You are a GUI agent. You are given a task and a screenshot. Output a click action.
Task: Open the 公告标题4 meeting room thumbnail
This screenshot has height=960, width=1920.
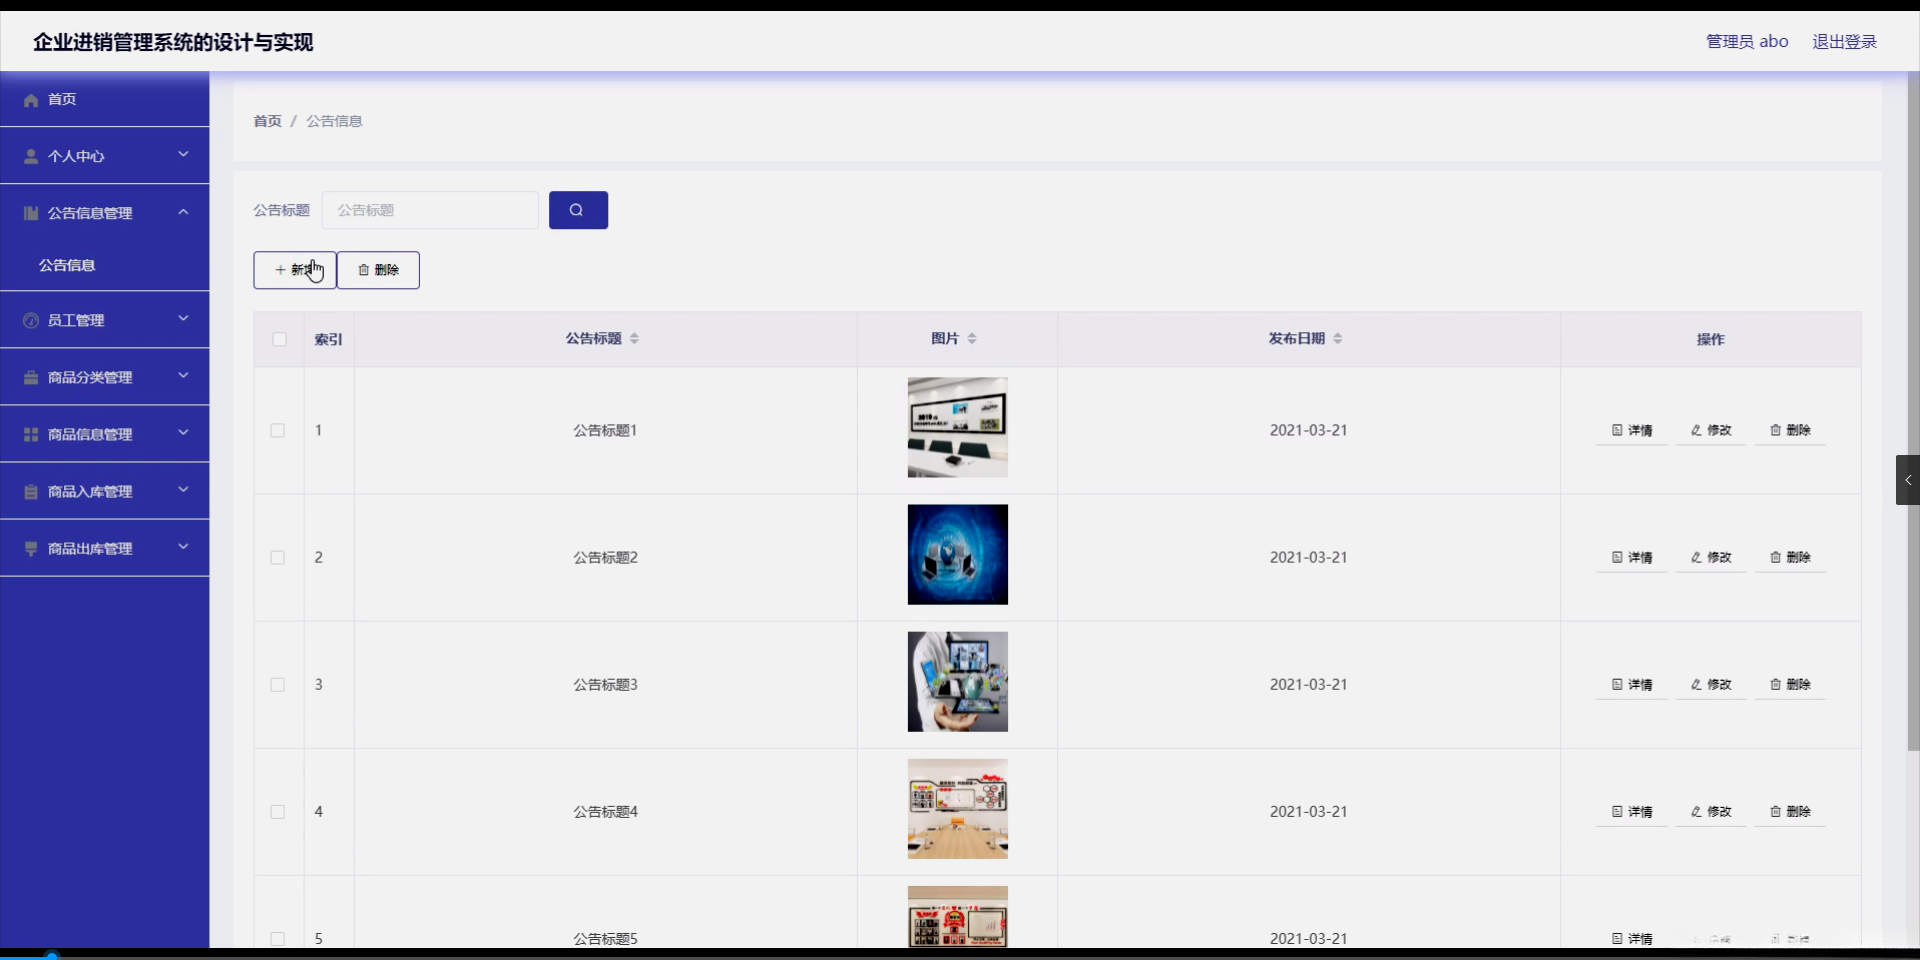coord(957,808)
